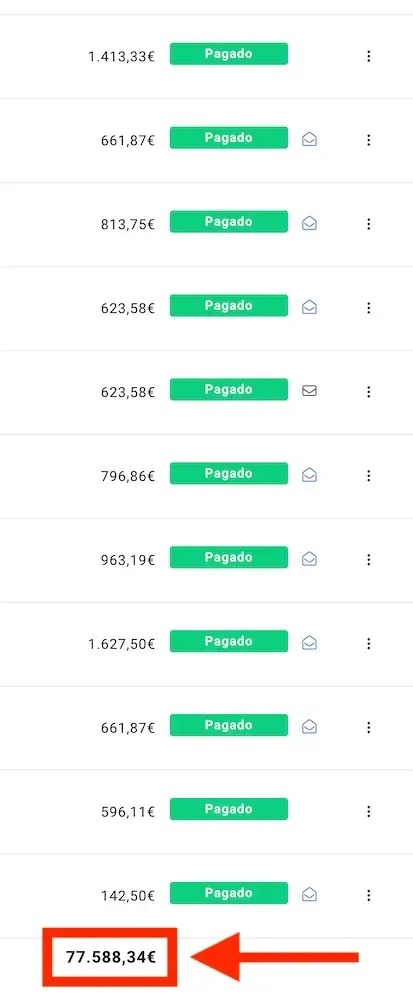This screenshot has height=1000, width=413.
Task: Click the opened-email icon on 1.627,50€ row
Action: [309, 643]
